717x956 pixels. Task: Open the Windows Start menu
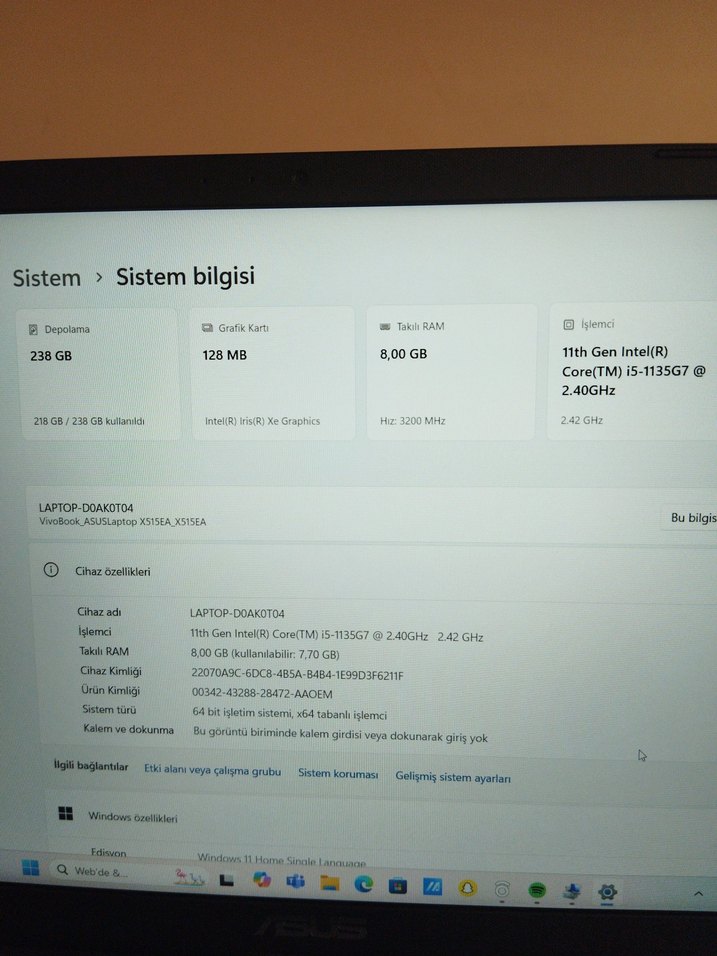tap(30, 868)
